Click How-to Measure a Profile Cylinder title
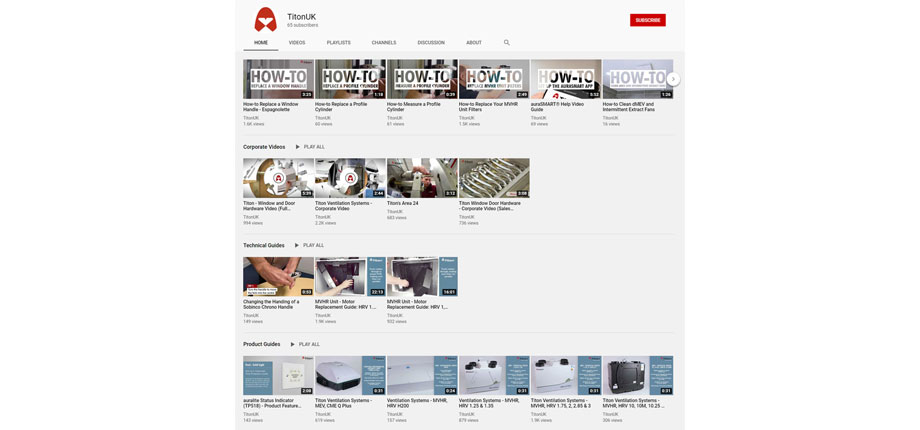This screenshot has height=430, width=920. 413,104
